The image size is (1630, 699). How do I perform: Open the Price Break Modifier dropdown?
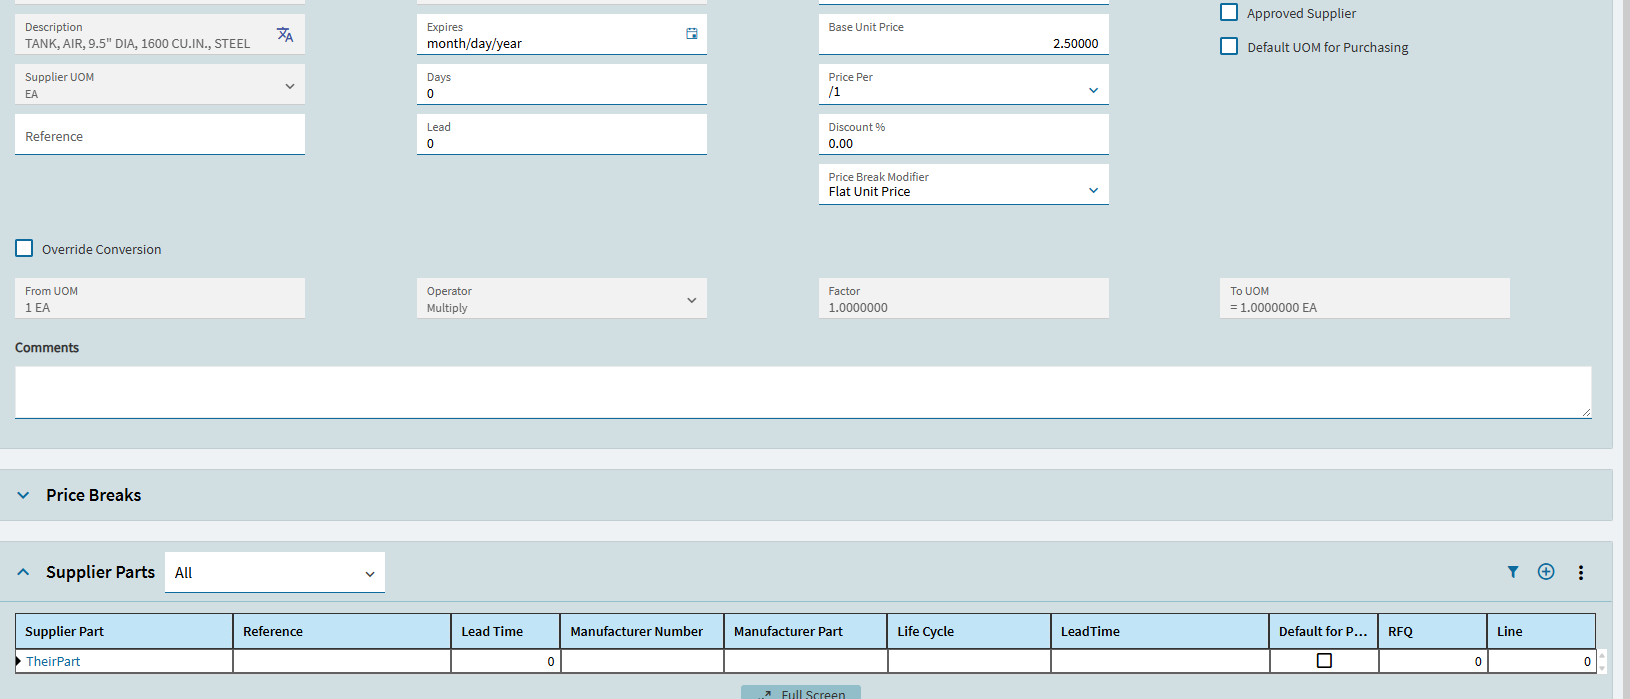click(963, 185)
